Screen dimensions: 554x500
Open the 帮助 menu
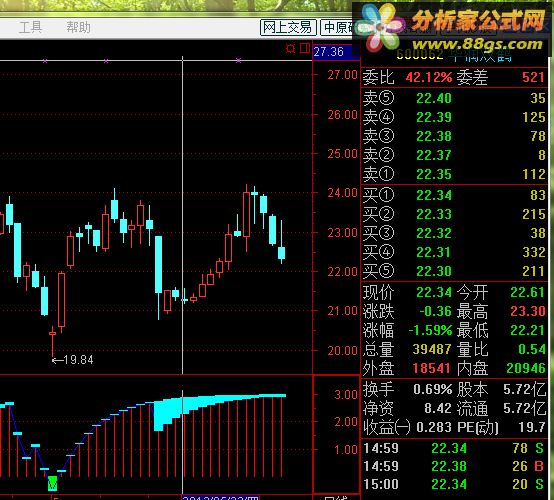click(x=78, y=27)
